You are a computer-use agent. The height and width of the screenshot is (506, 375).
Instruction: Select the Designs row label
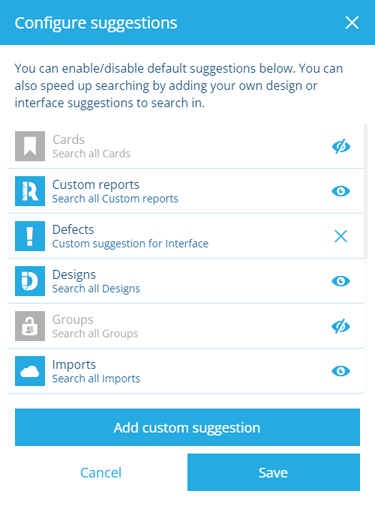(x=74, y=275)
